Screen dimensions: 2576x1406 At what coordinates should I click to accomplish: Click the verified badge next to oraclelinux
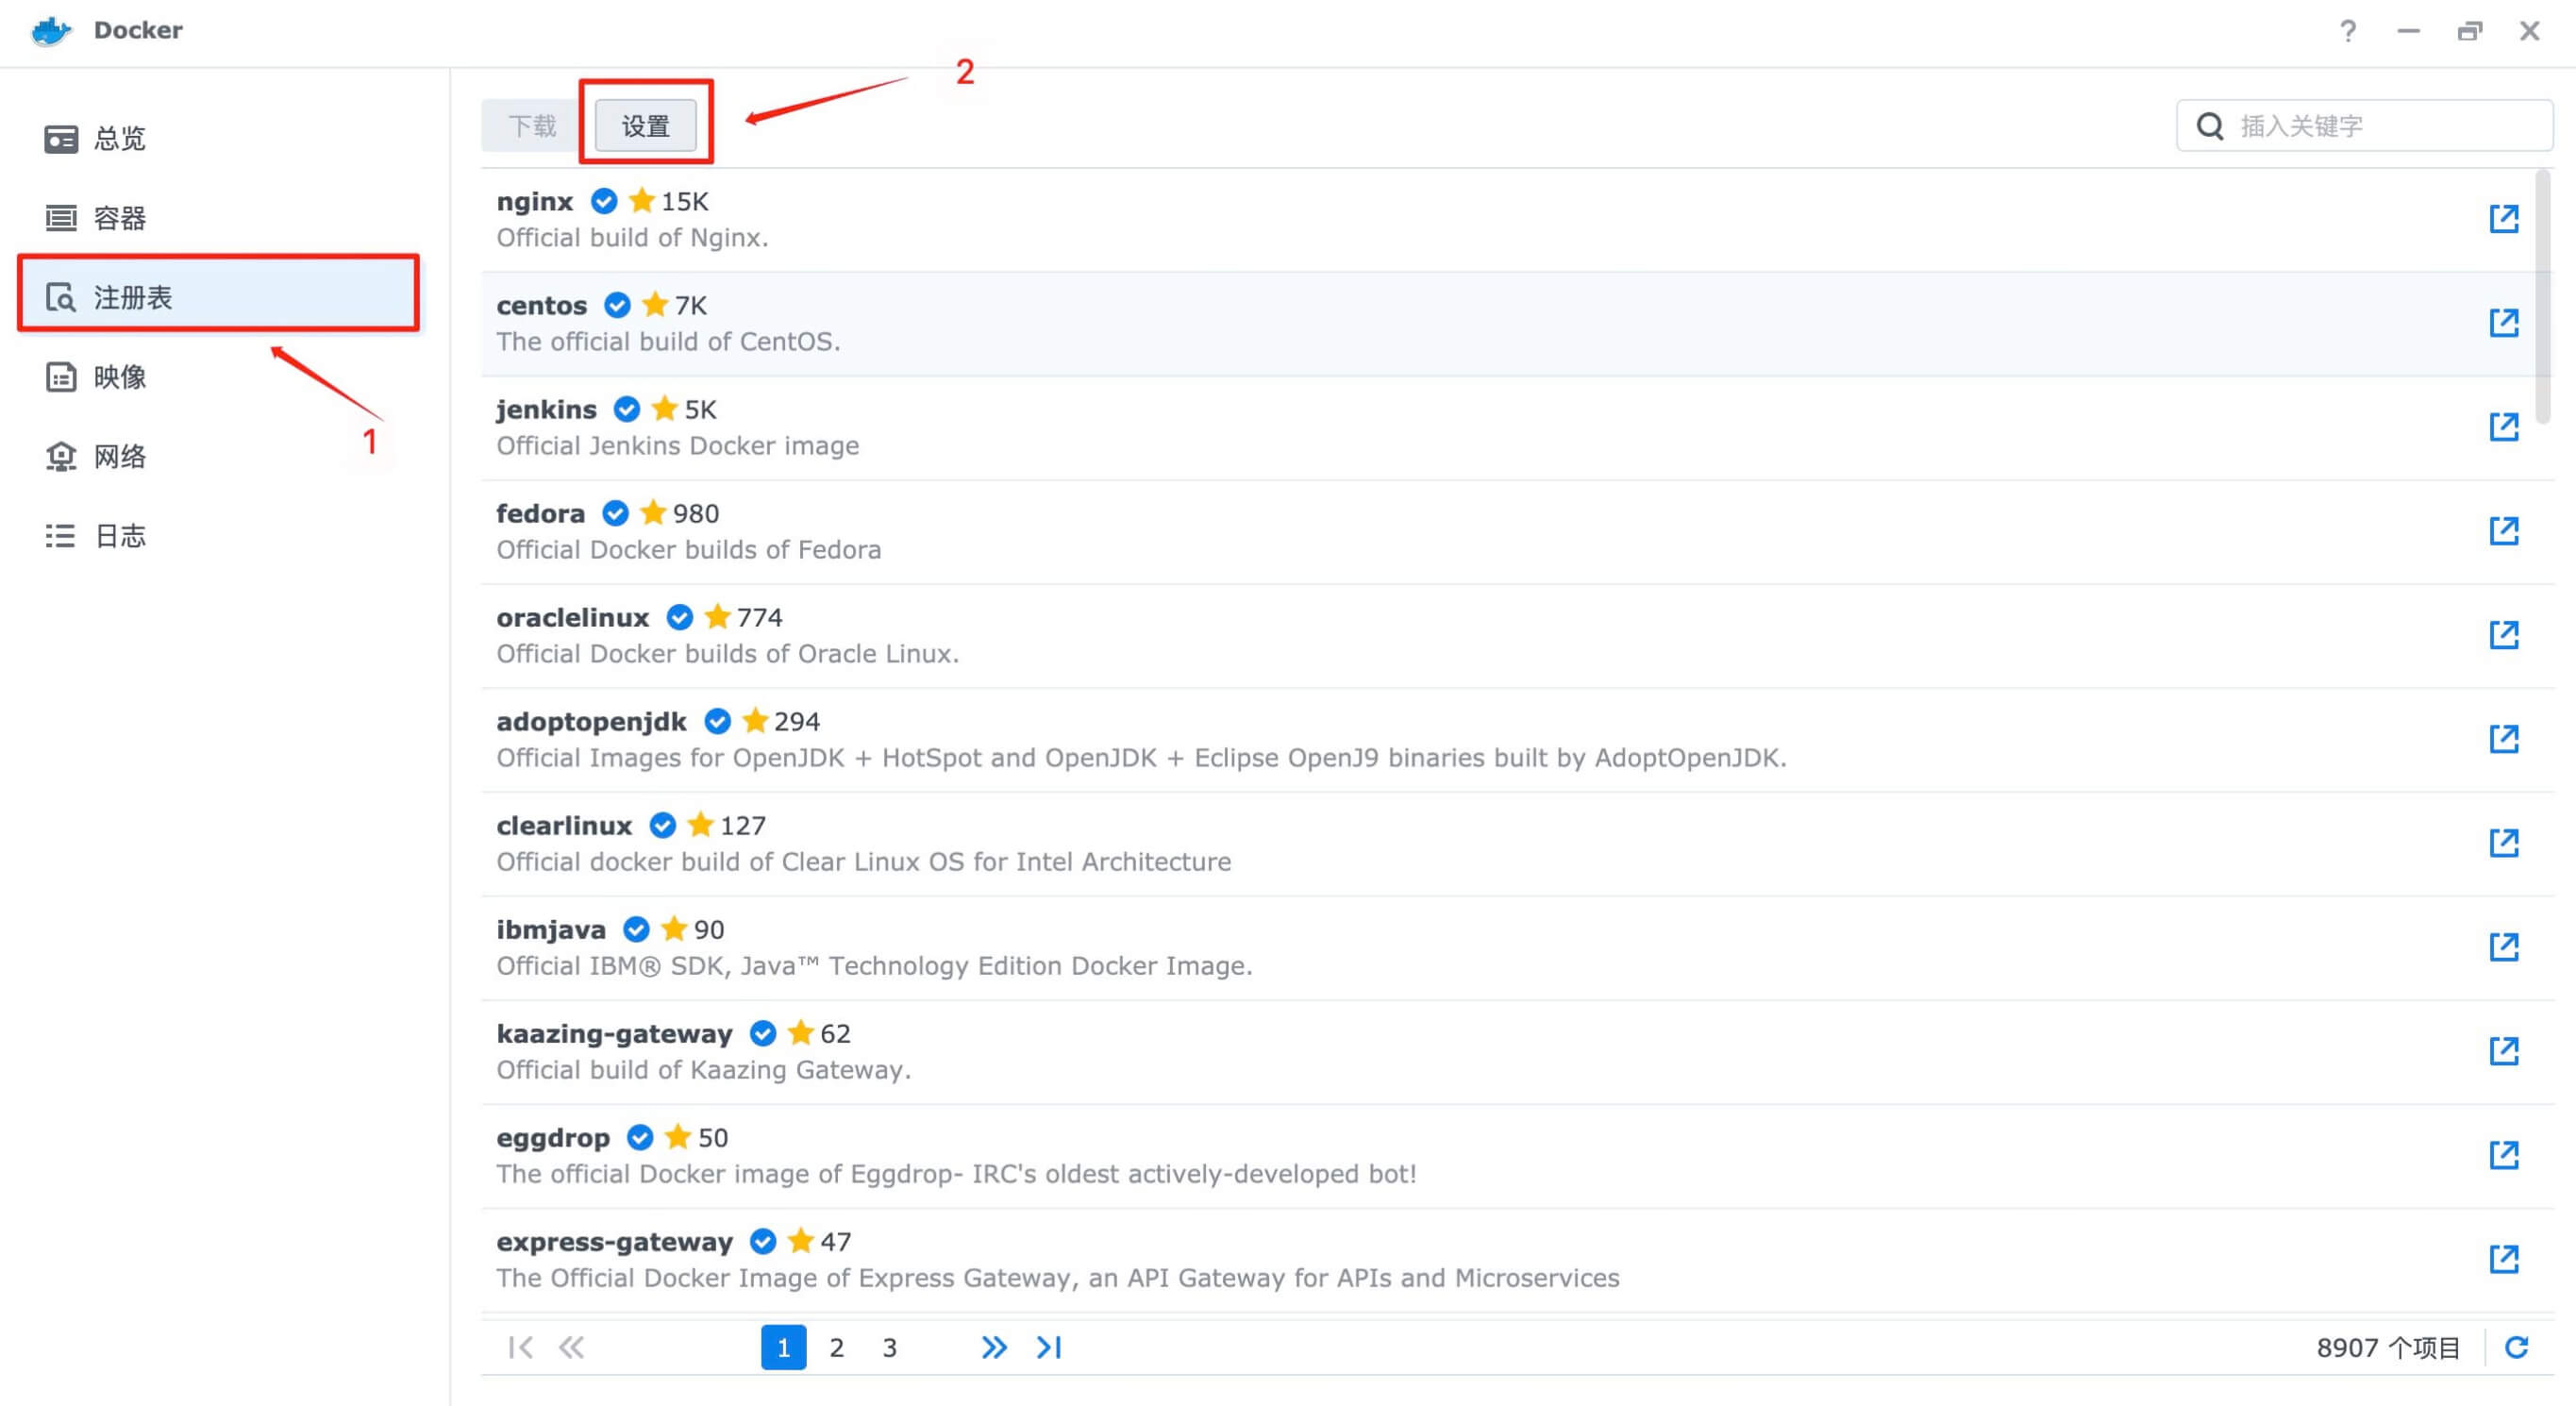tap(680, 617)
